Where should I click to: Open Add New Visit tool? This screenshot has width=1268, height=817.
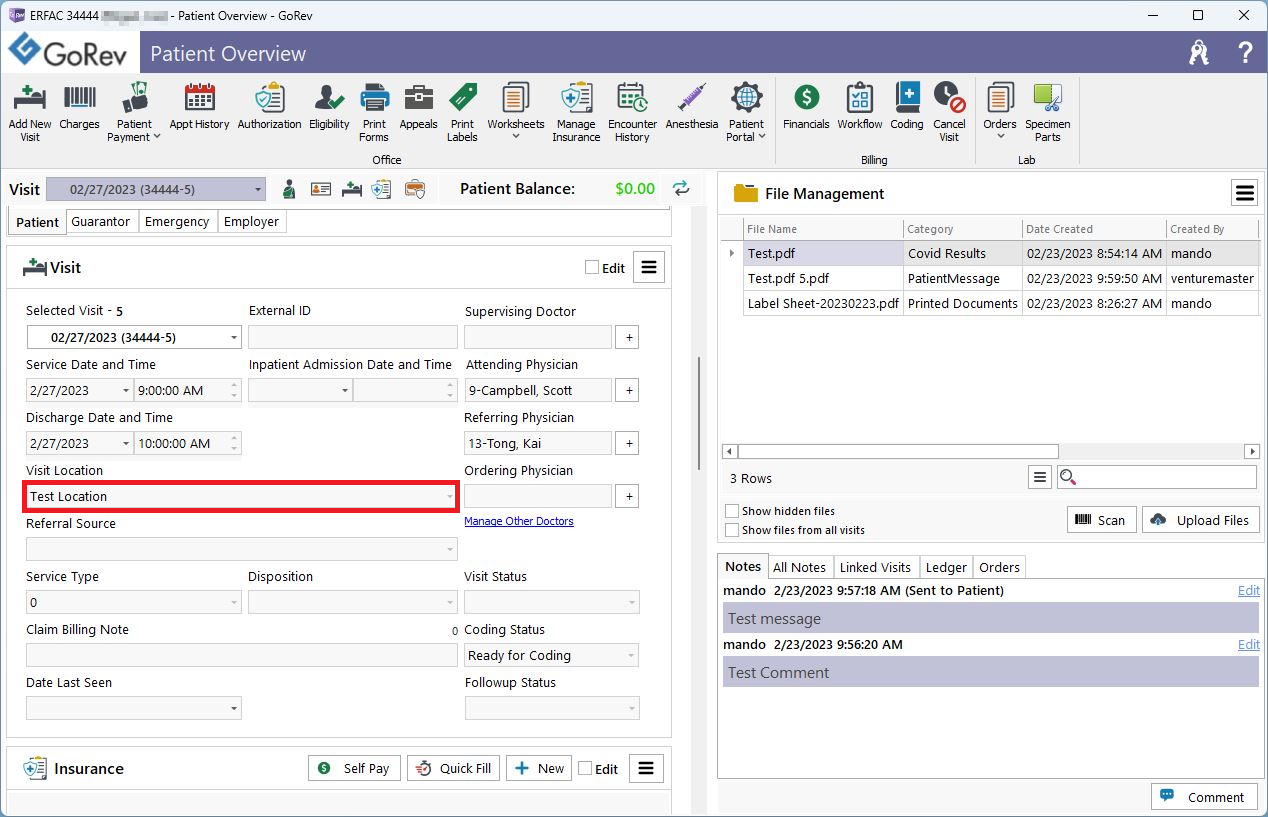(30, 112)
